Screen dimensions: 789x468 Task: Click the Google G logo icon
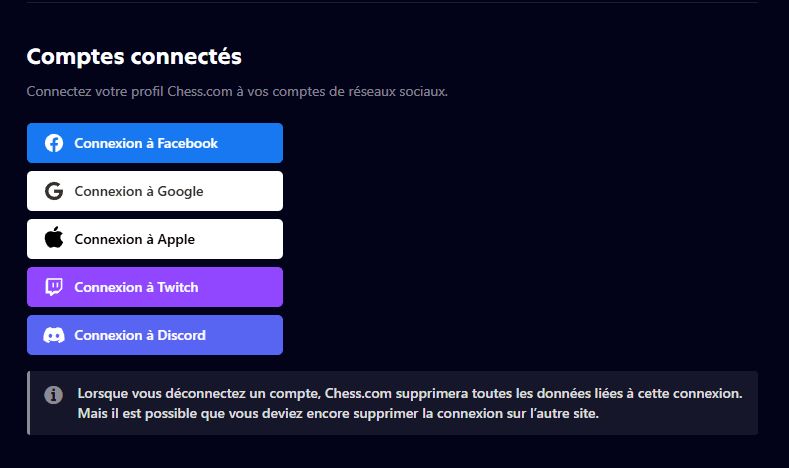point(54,191)
